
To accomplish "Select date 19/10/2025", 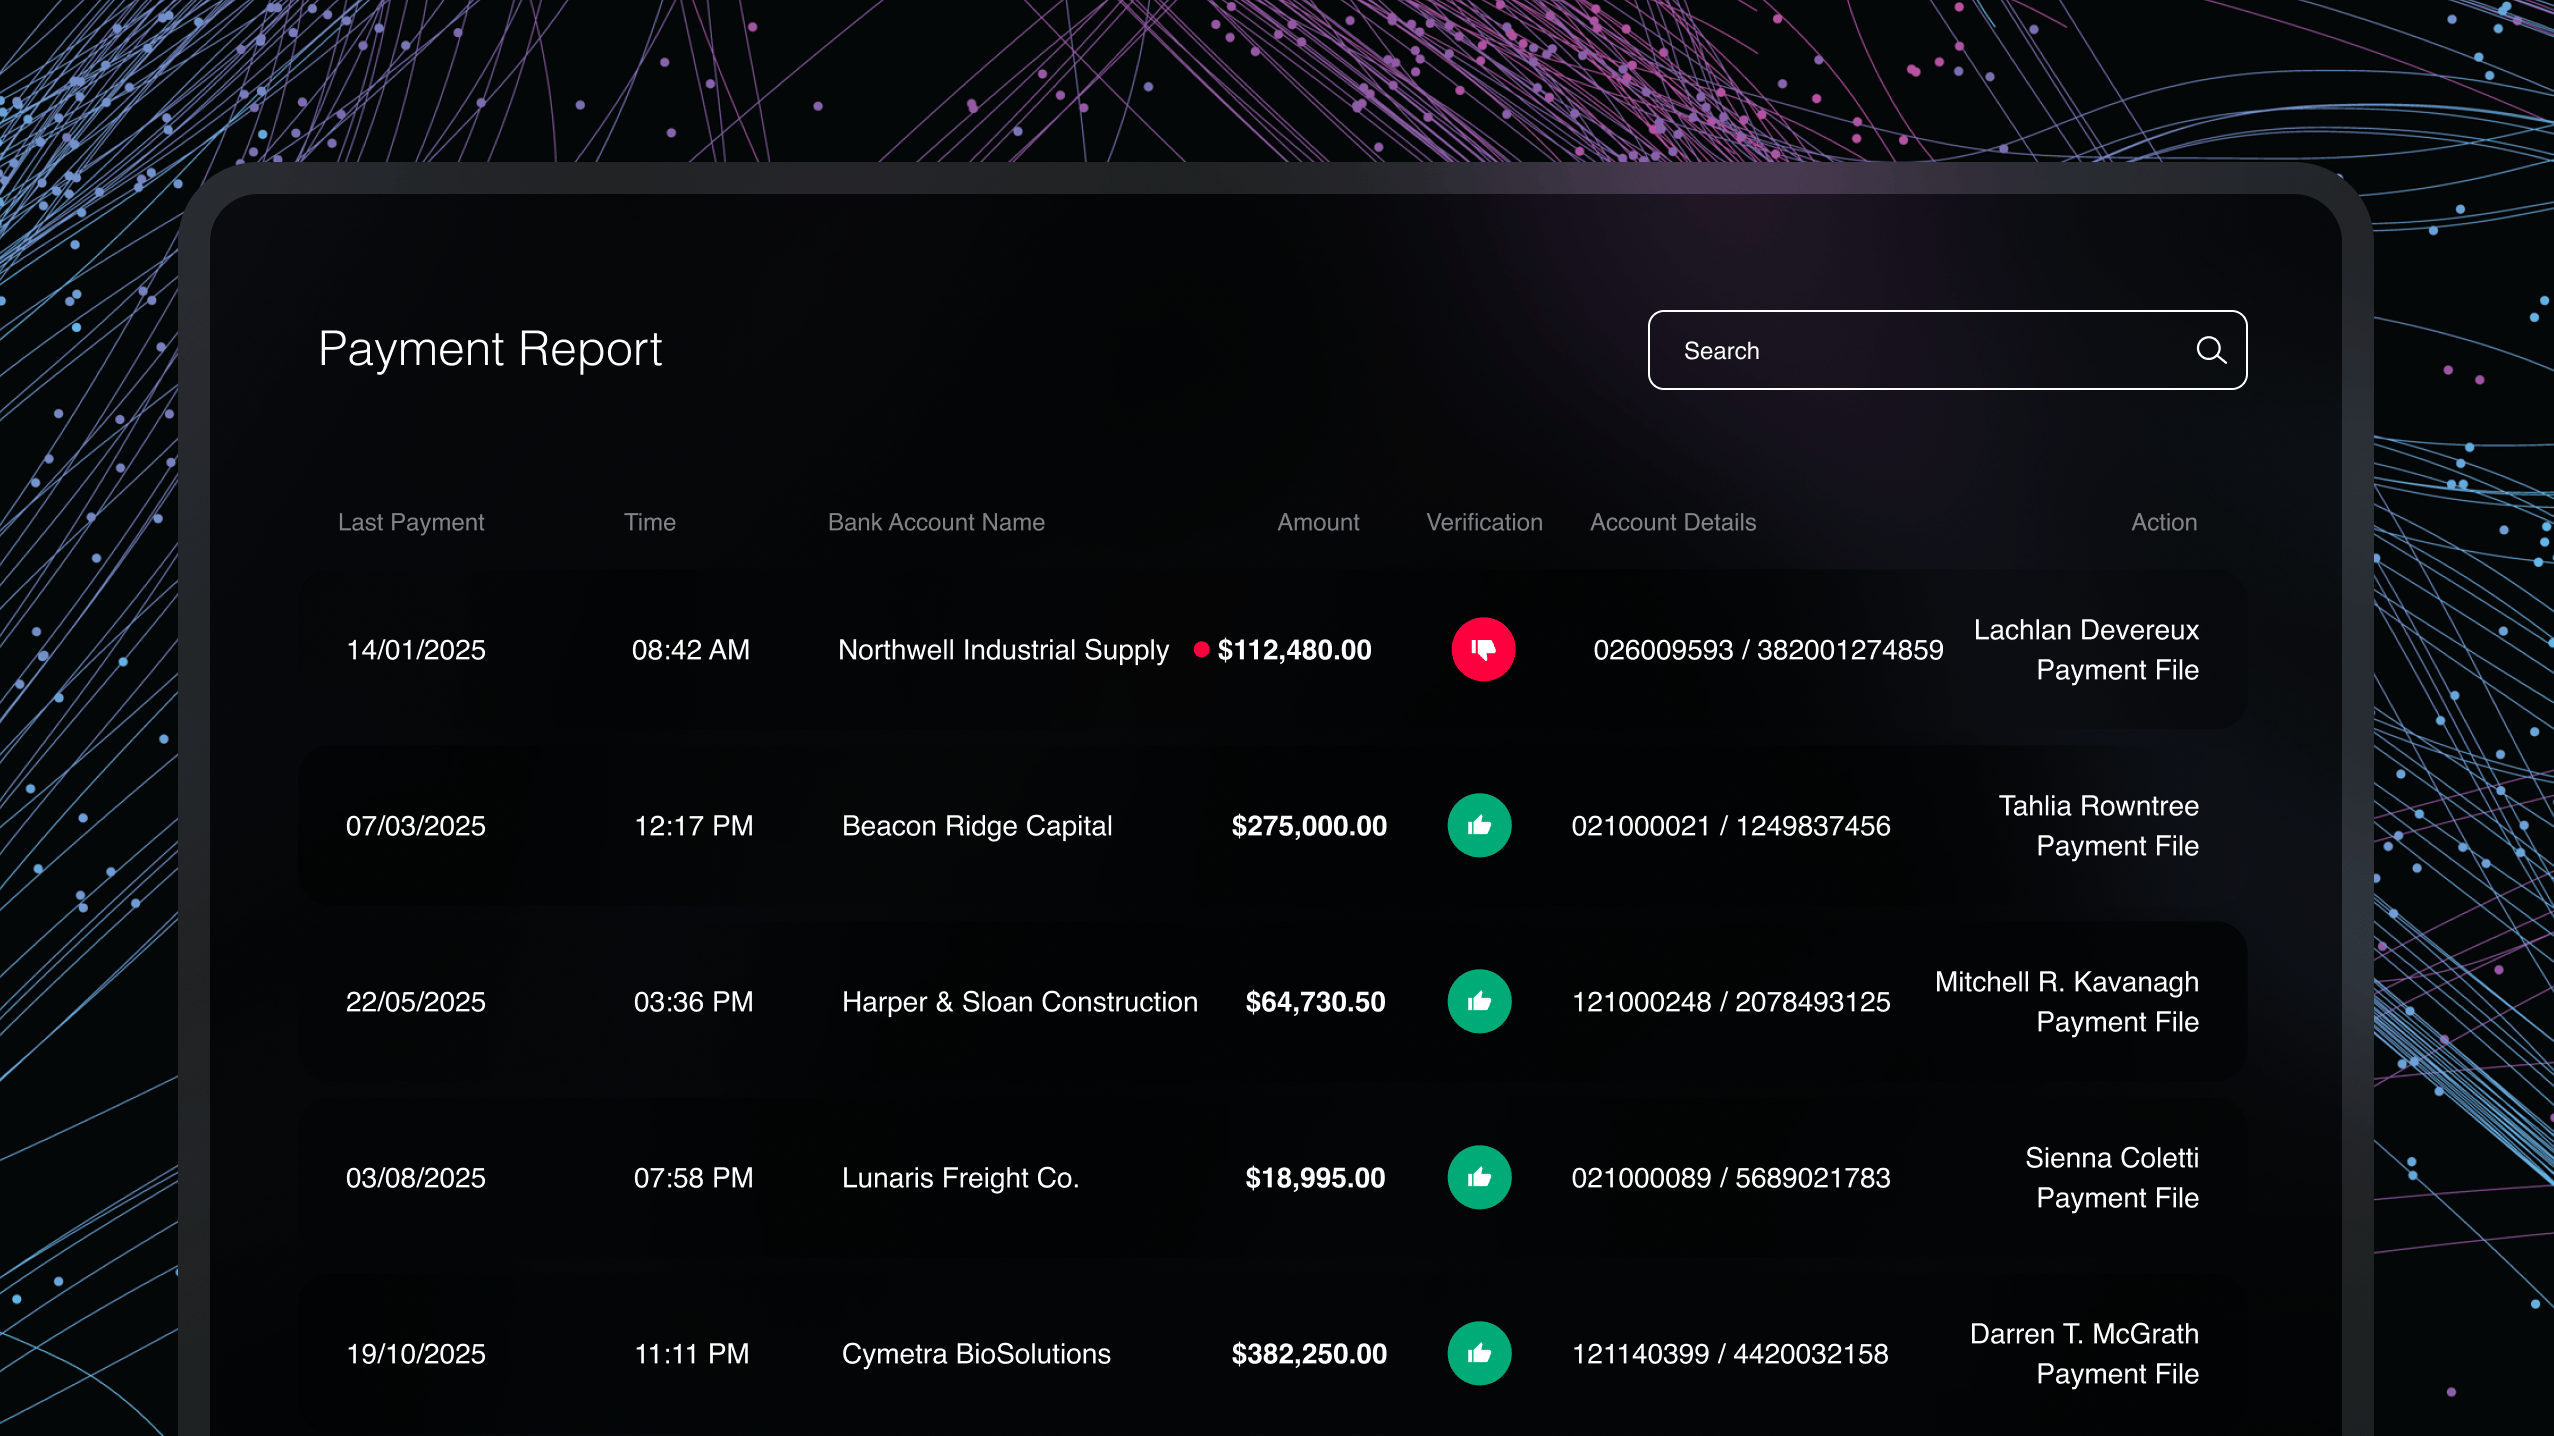I will click(415, 1354).
